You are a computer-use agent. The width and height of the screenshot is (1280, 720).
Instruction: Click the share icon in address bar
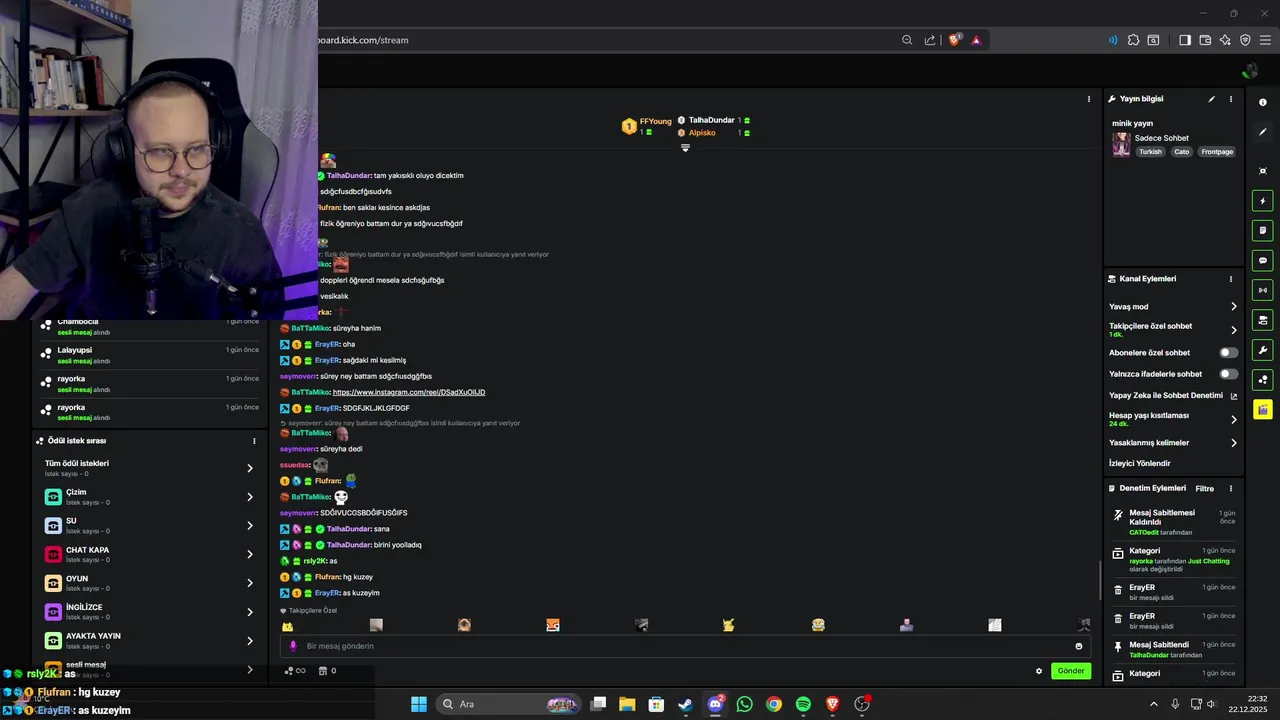[930, 40]
